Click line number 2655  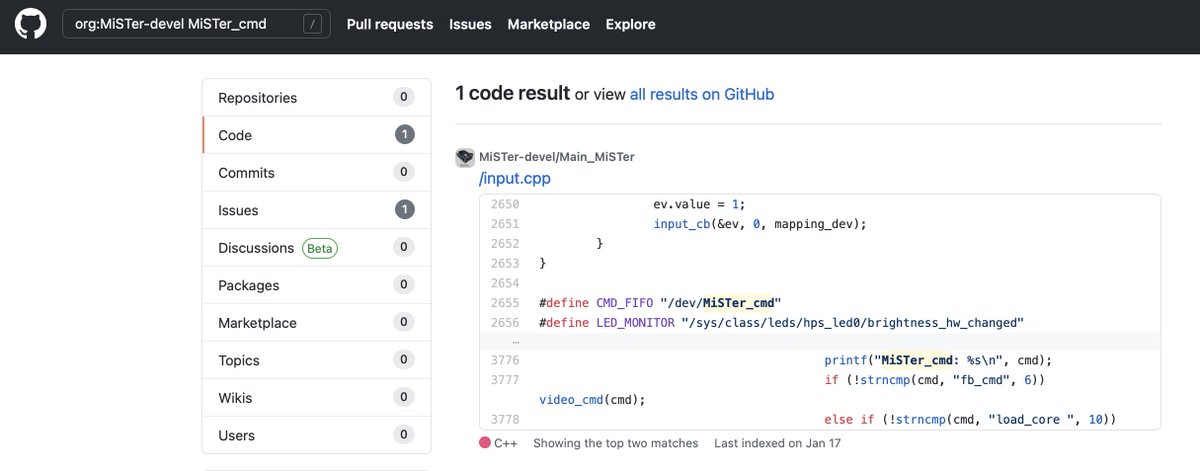click(x=505, y=302)
